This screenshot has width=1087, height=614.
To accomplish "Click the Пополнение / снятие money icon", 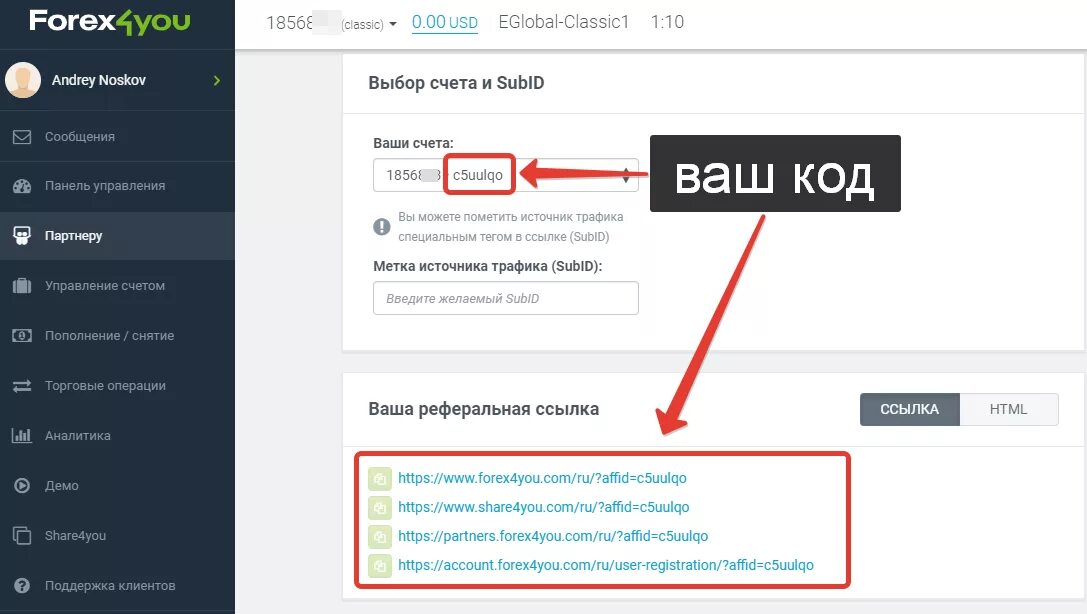I will tap(22, 335).
